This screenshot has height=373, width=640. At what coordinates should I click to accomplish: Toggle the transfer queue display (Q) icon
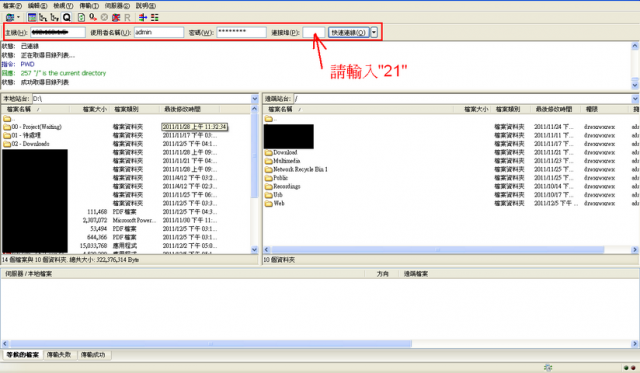(67, 18)
